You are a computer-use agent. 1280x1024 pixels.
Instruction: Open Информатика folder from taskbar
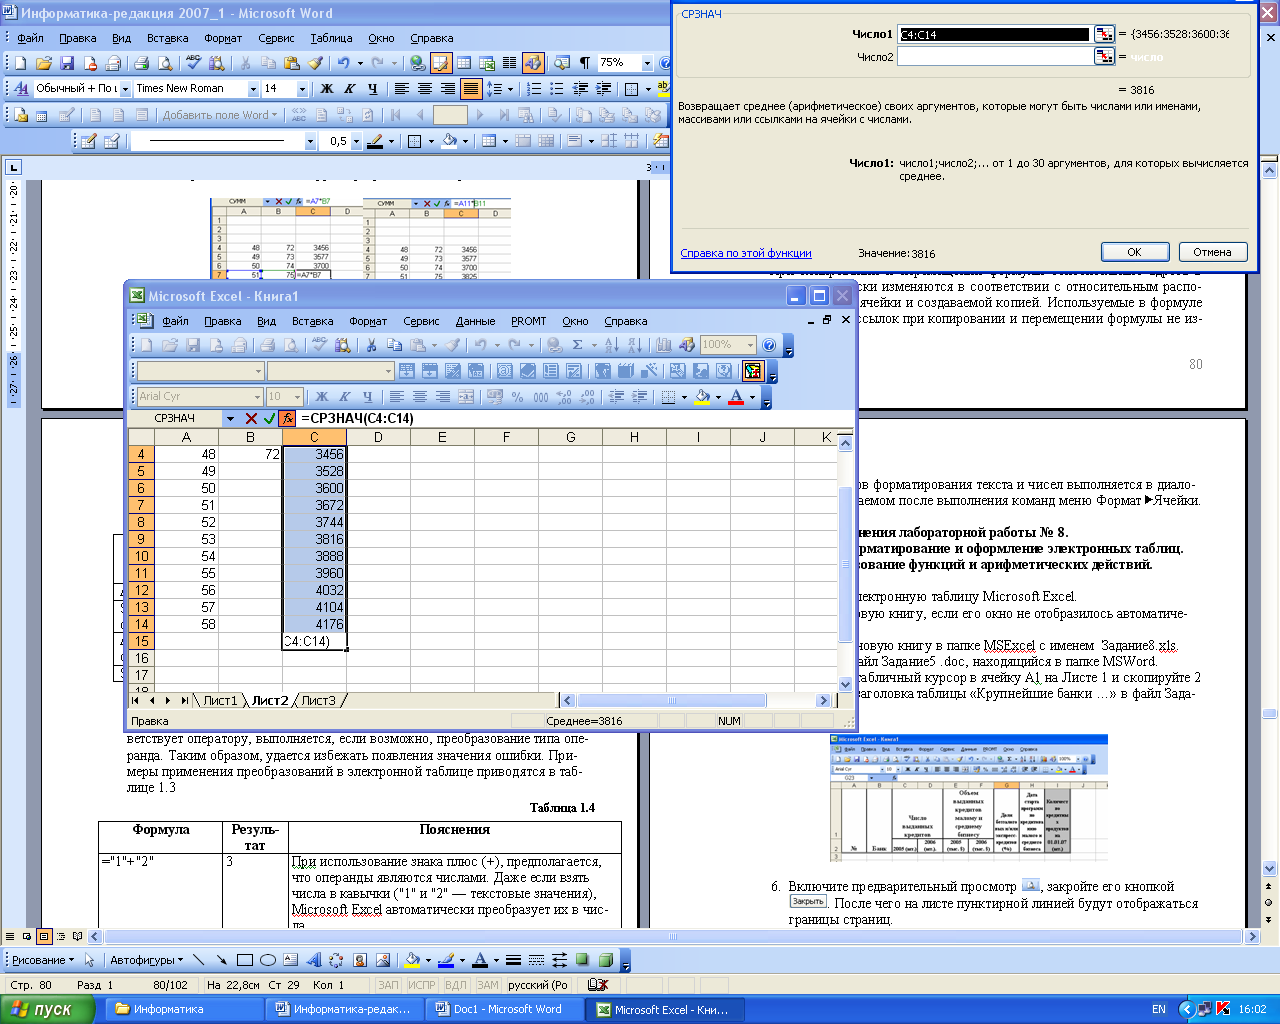point(185,1009)
